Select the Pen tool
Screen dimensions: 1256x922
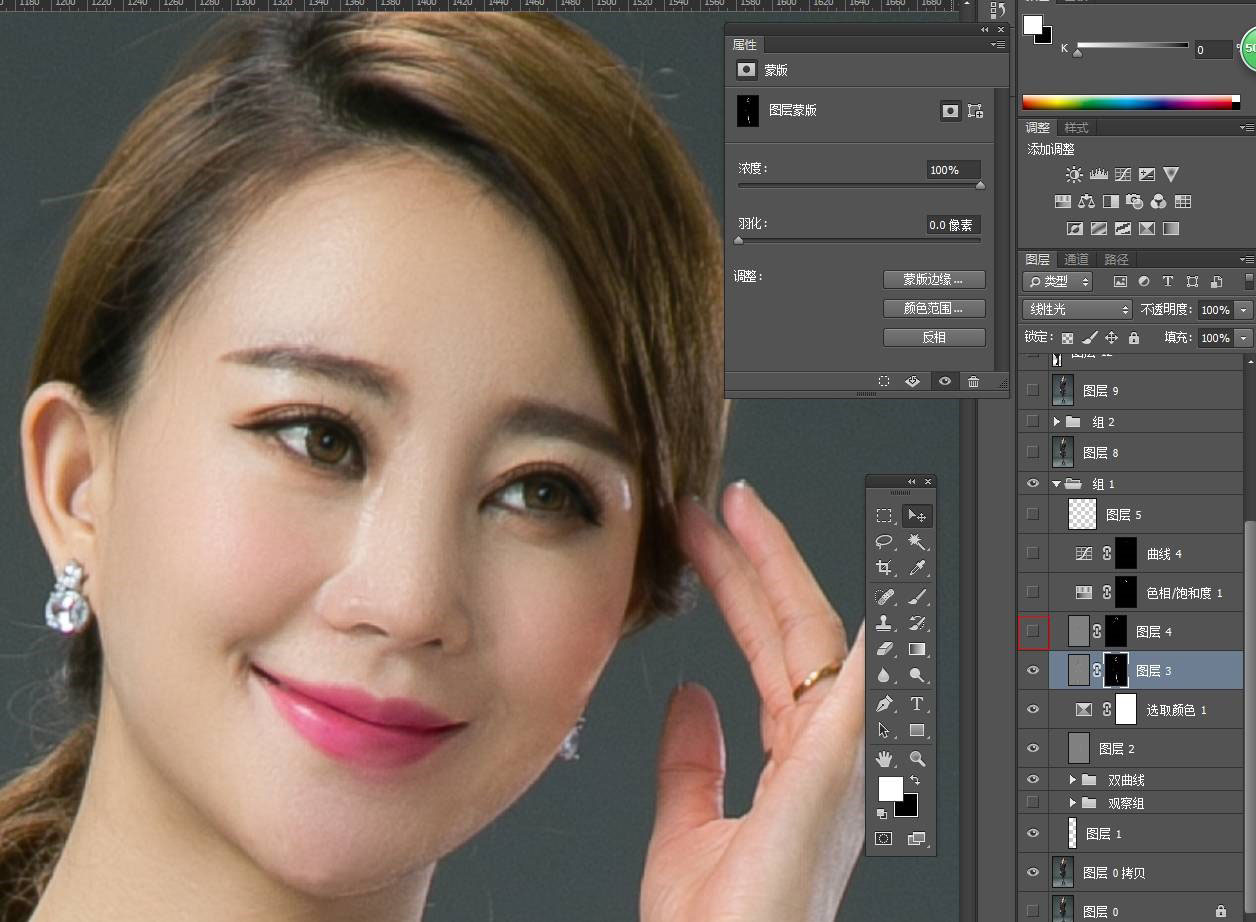click(x=884, y=704)
